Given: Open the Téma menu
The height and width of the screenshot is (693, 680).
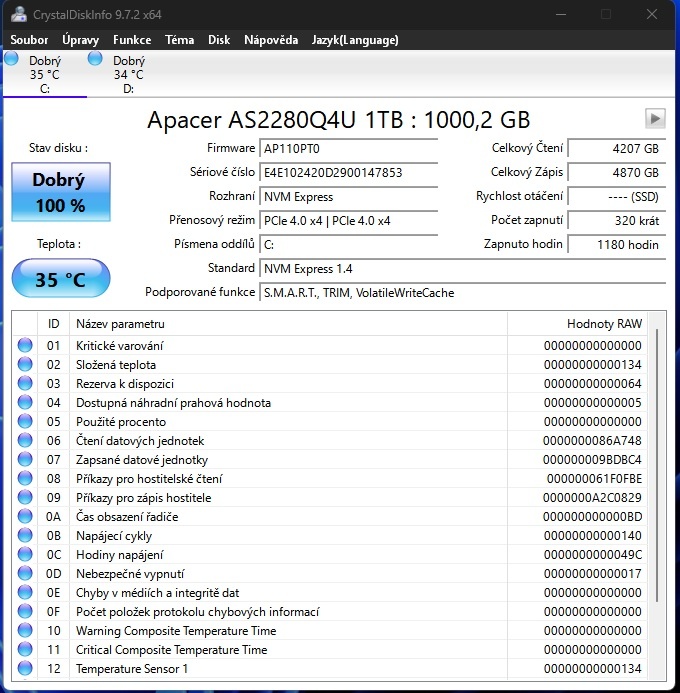Looking at the screenshot, I should [x=179, y=40].
